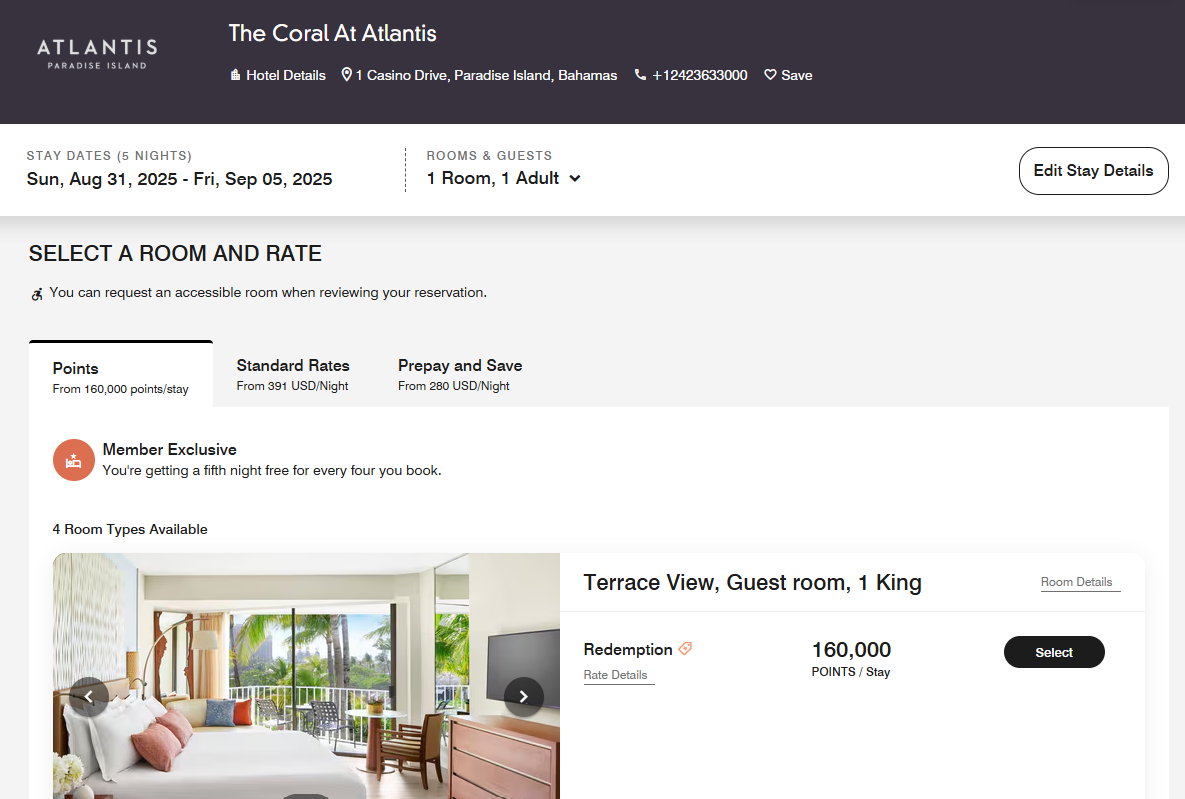1185x799 pixels.
Task: Click the orange Member Exclusive badge icon
Action: click(73, 460)
